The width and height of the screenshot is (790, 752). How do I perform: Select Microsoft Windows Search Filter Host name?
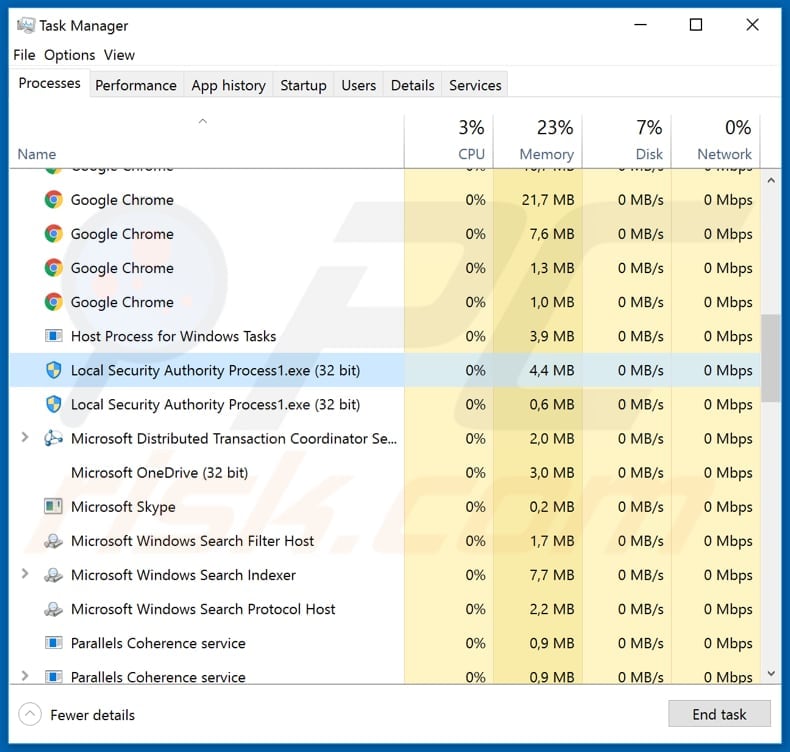click(192, 541)
